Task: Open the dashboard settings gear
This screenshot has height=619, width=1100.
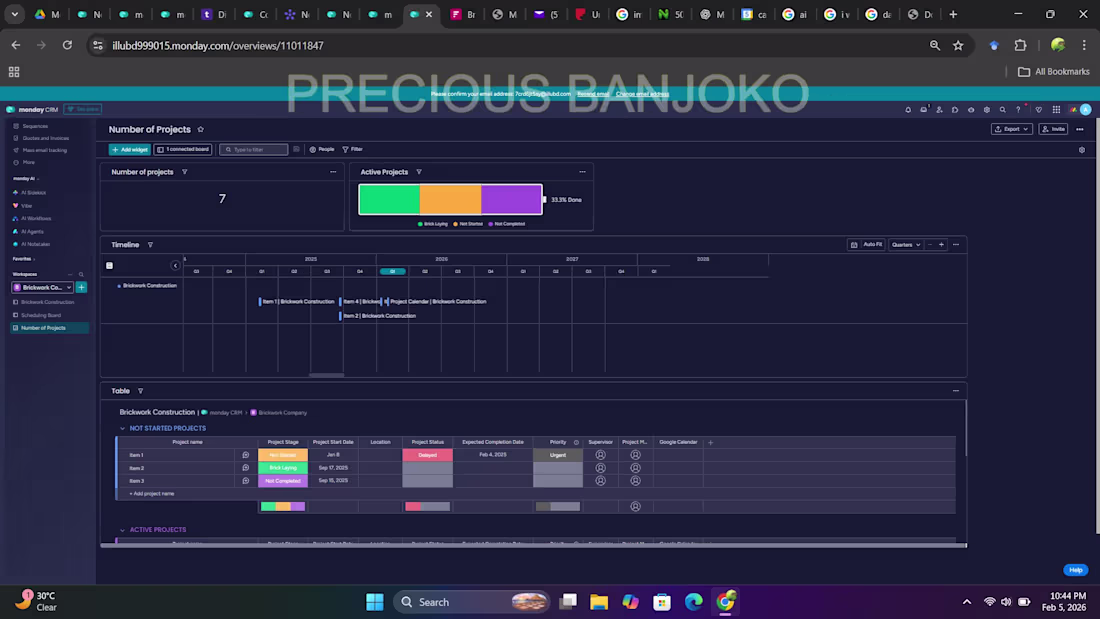Action: pyautogui.click(x=1082, y=149)
